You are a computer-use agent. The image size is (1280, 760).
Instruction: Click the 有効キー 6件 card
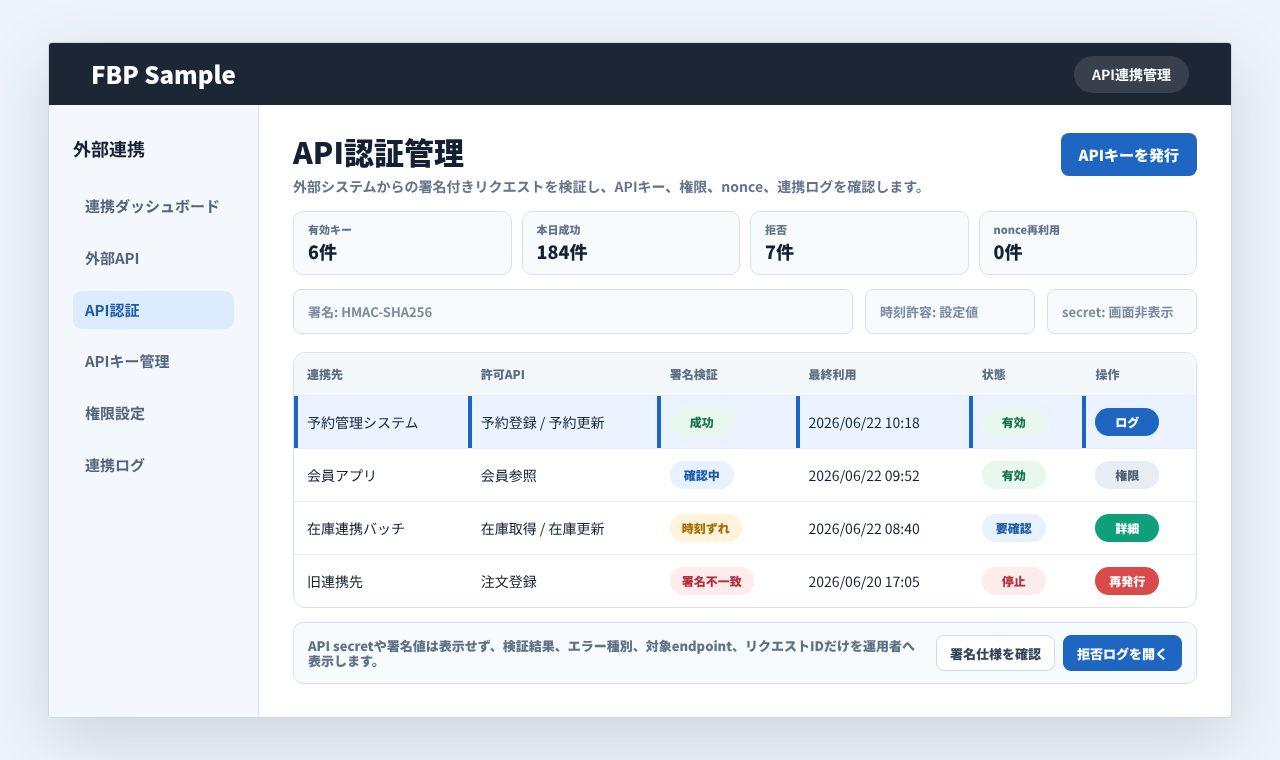point(402,243)
